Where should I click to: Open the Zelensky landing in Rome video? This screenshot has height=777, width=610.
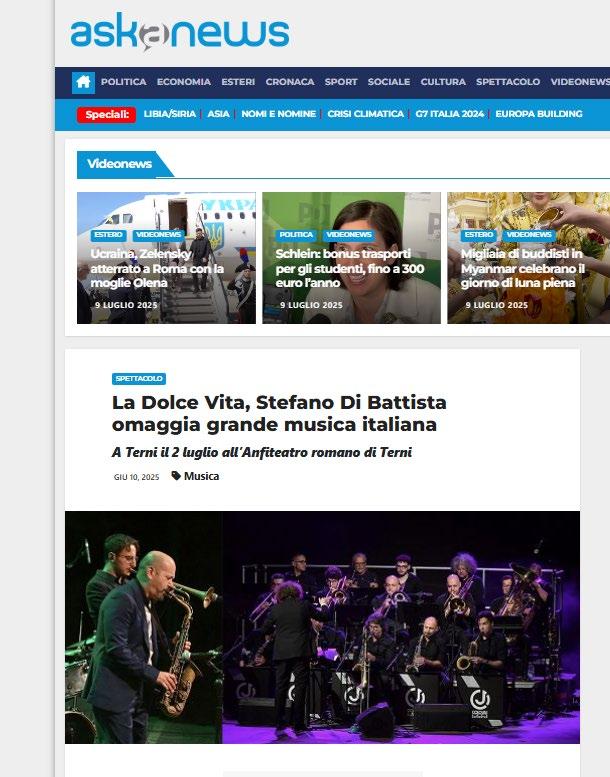[x=157, y=268]
